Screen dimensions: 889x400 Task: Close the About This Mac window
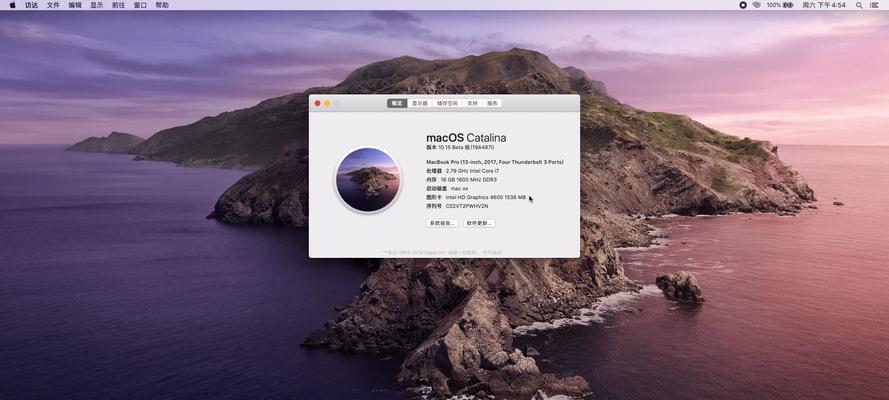point(318,103)
